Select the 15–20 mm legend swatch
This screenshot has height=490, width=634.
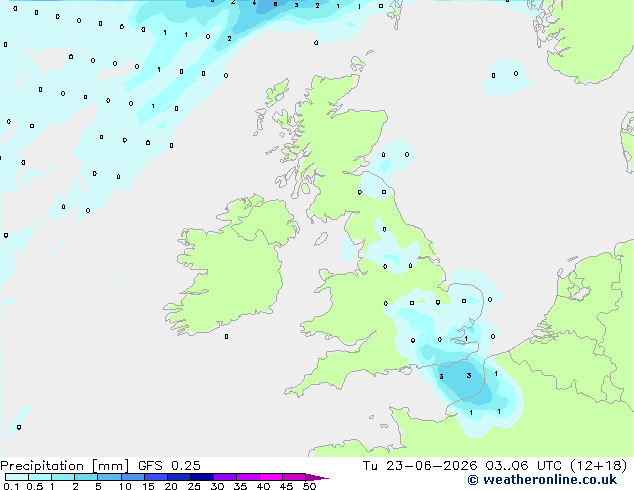[x=155, y=477]
